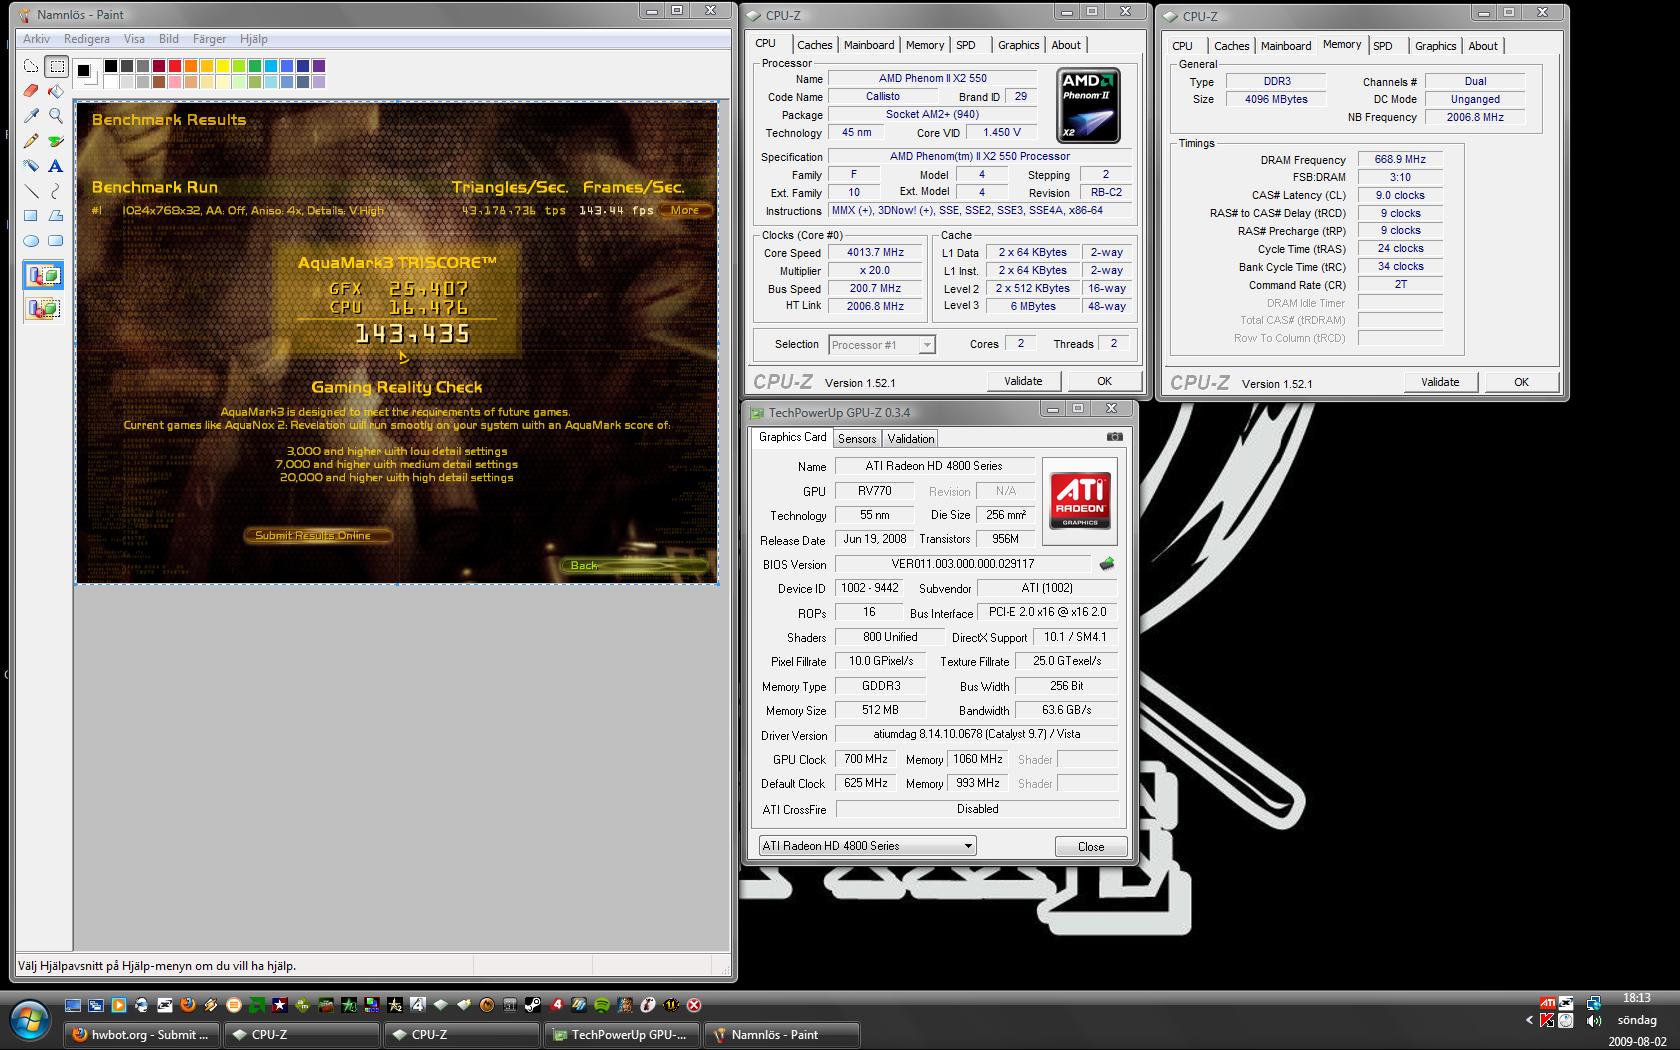This screenshot has height=1050, width=1680.
Task: Select the Airbrush spray tool
Action: [31, 166]
